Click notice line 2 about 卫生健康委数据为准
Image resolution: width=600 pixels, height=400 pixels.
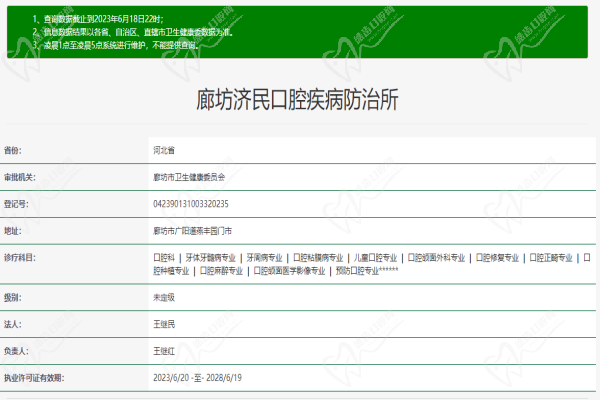(x=132, y=32)
